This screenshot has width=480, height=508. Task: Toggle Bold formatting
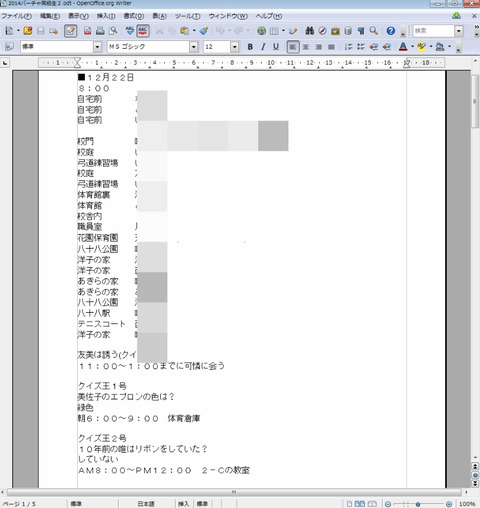click(250, 47)
